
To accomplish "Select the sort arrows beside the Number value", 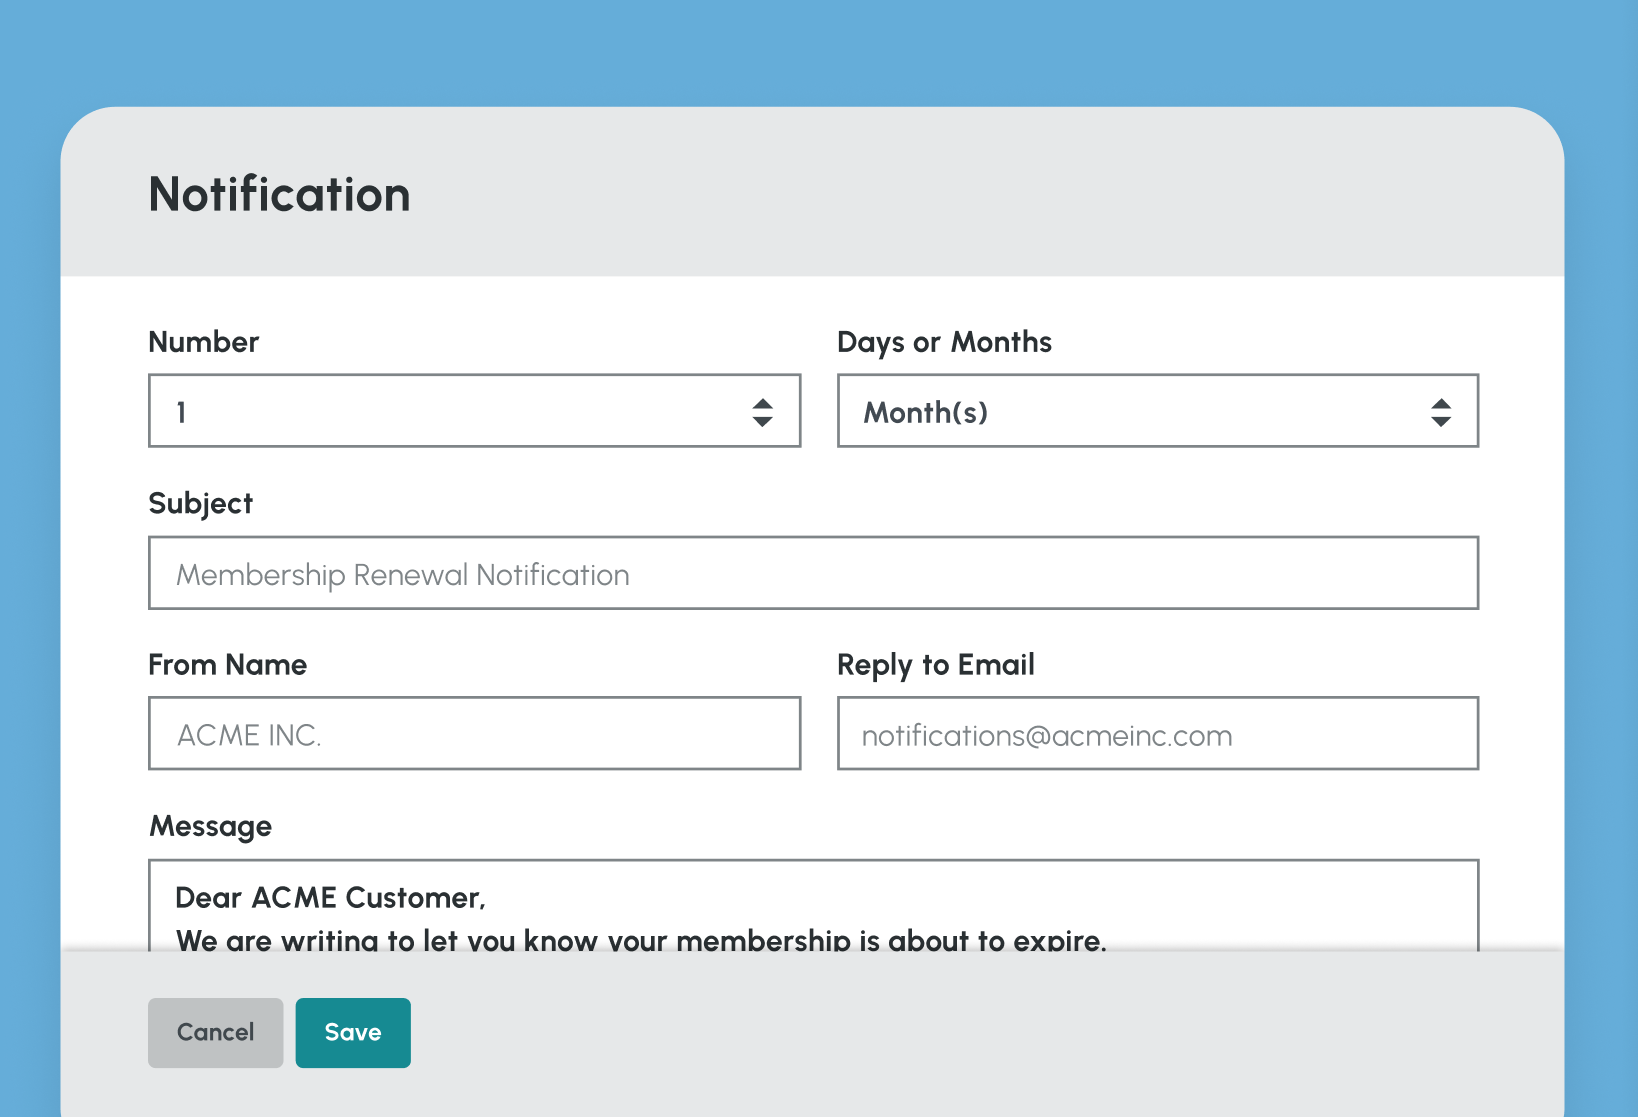I will coord(762,410).
